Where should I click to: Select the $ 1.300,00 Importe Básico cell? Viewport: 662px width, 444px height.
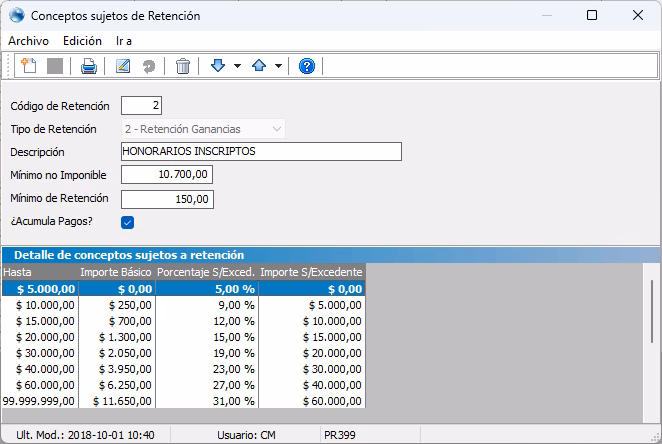tap(117, 337)
